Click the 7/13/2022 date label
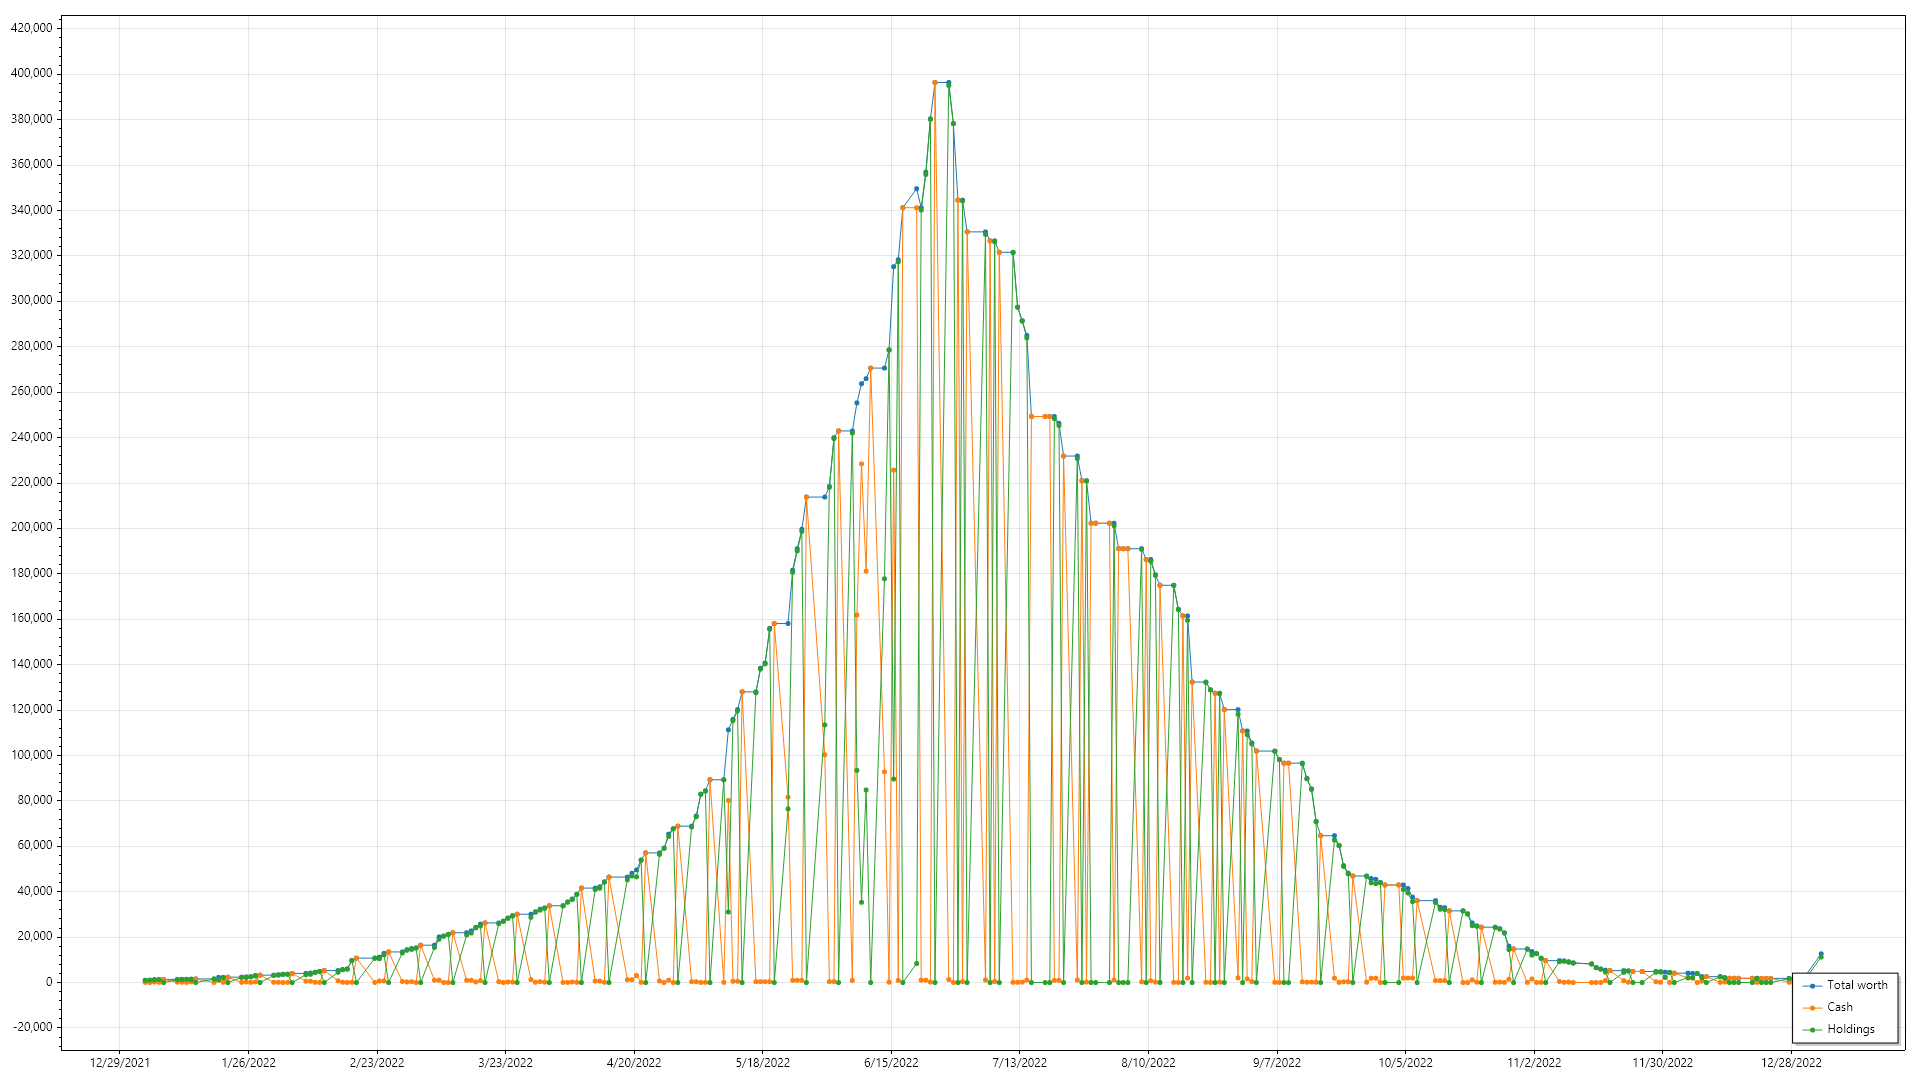Screen dimensions: 1920x1080 click(x=1020, y=1063)
